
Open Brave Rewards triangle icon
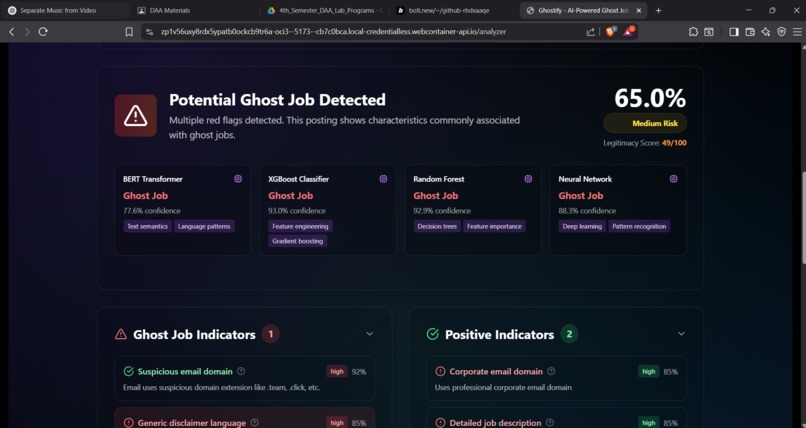(x=629, y=31)
